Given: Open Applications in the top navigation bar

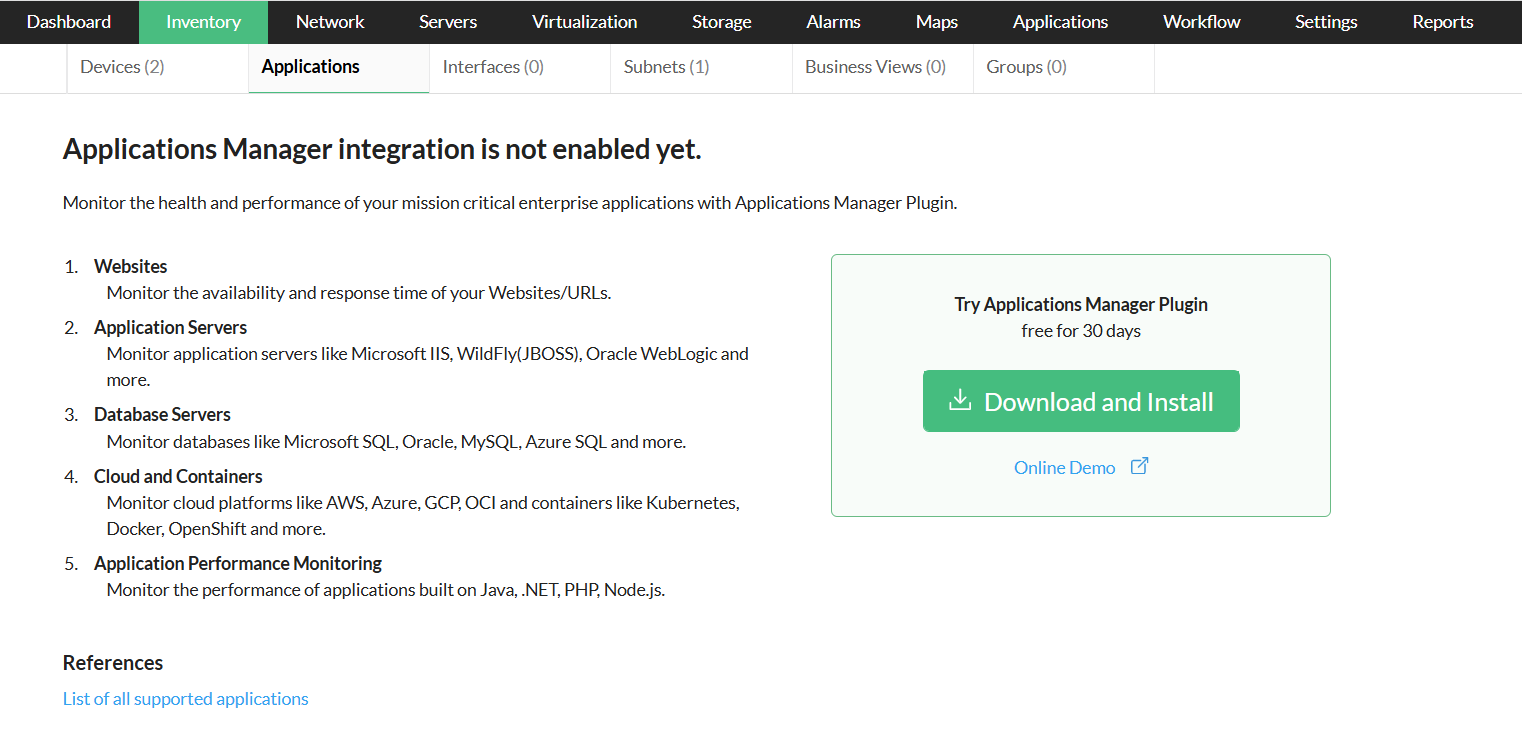Looking at the screenshot, I should [1060, 22].
